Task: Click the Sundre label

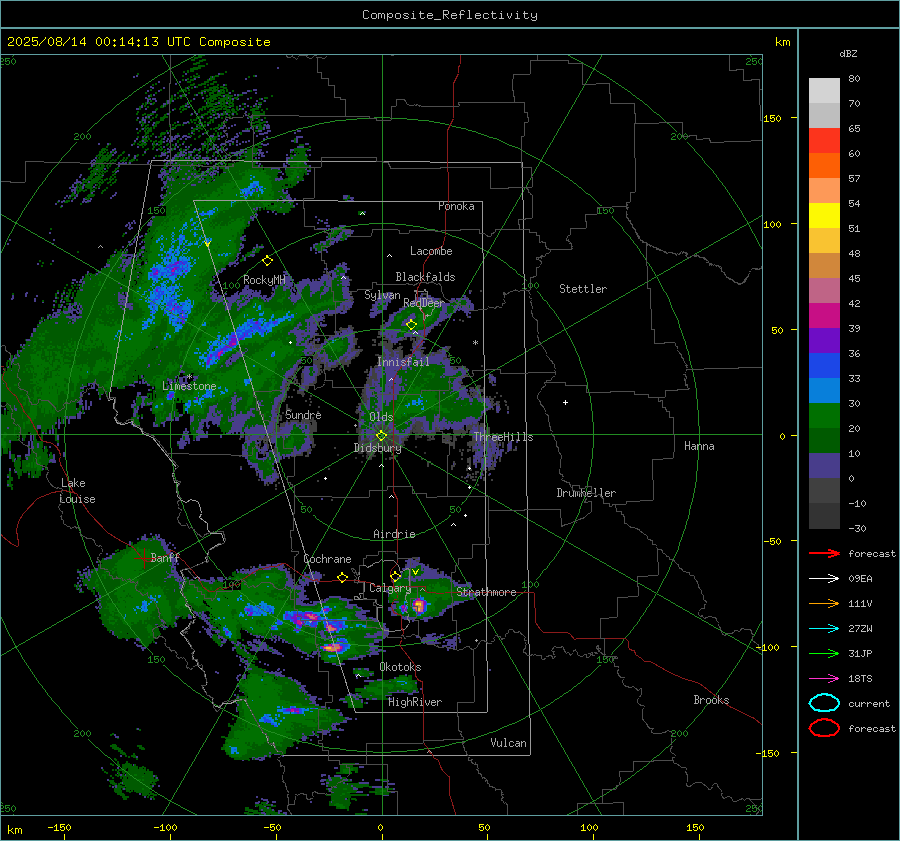Action: (x=303, y=415)
